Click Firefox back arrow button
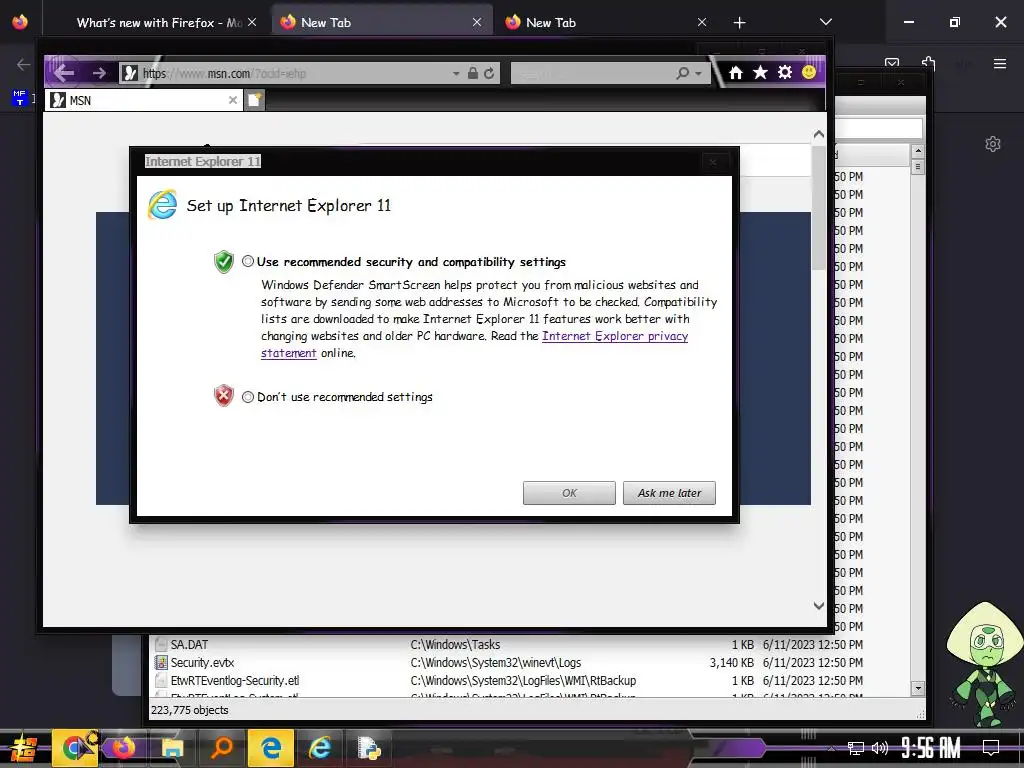The image size is (1024, 768). 24,64
